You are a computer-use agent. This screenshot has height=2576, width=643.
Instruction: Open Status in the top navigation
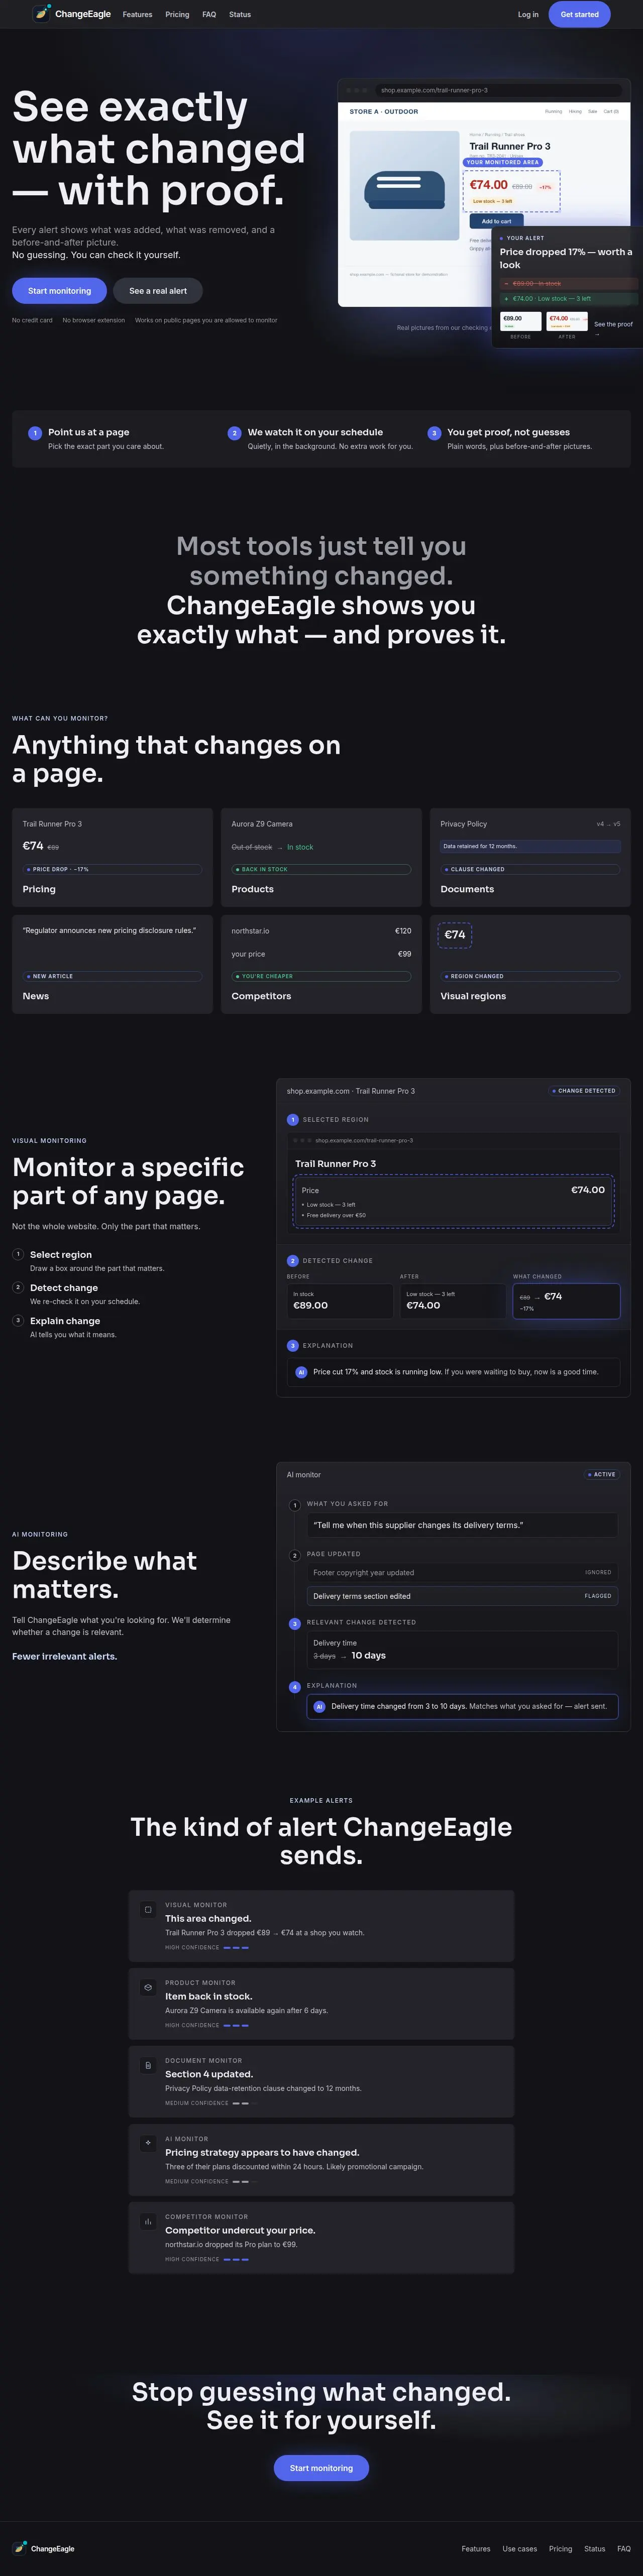pyautogui.click(x=240, y=15)
